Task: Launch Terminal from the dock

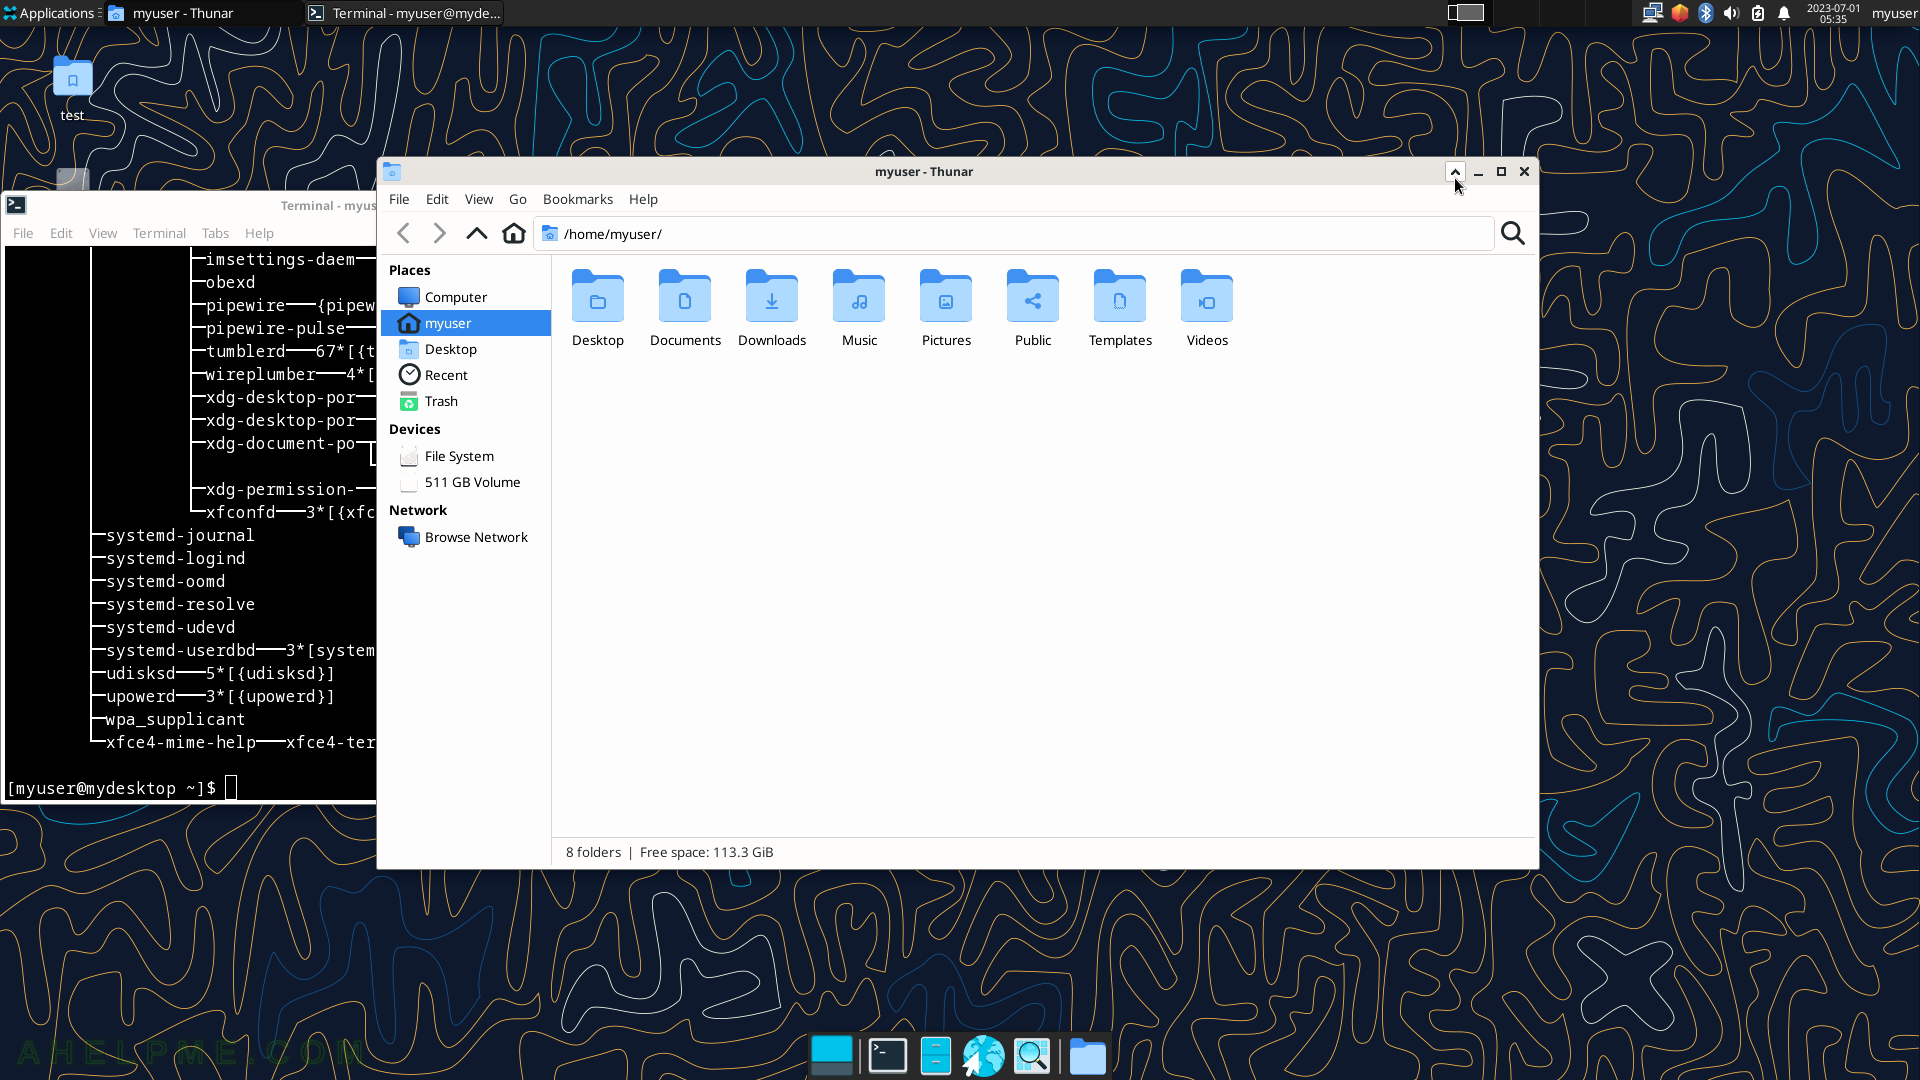Action: [887, 1055]
